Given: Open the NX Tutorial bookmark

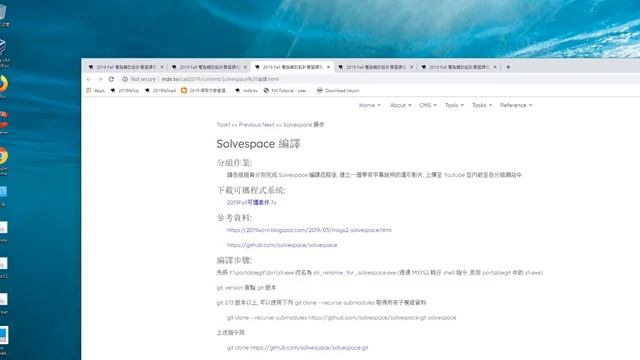Looking at the screenshot, I should tap(287, 91).
